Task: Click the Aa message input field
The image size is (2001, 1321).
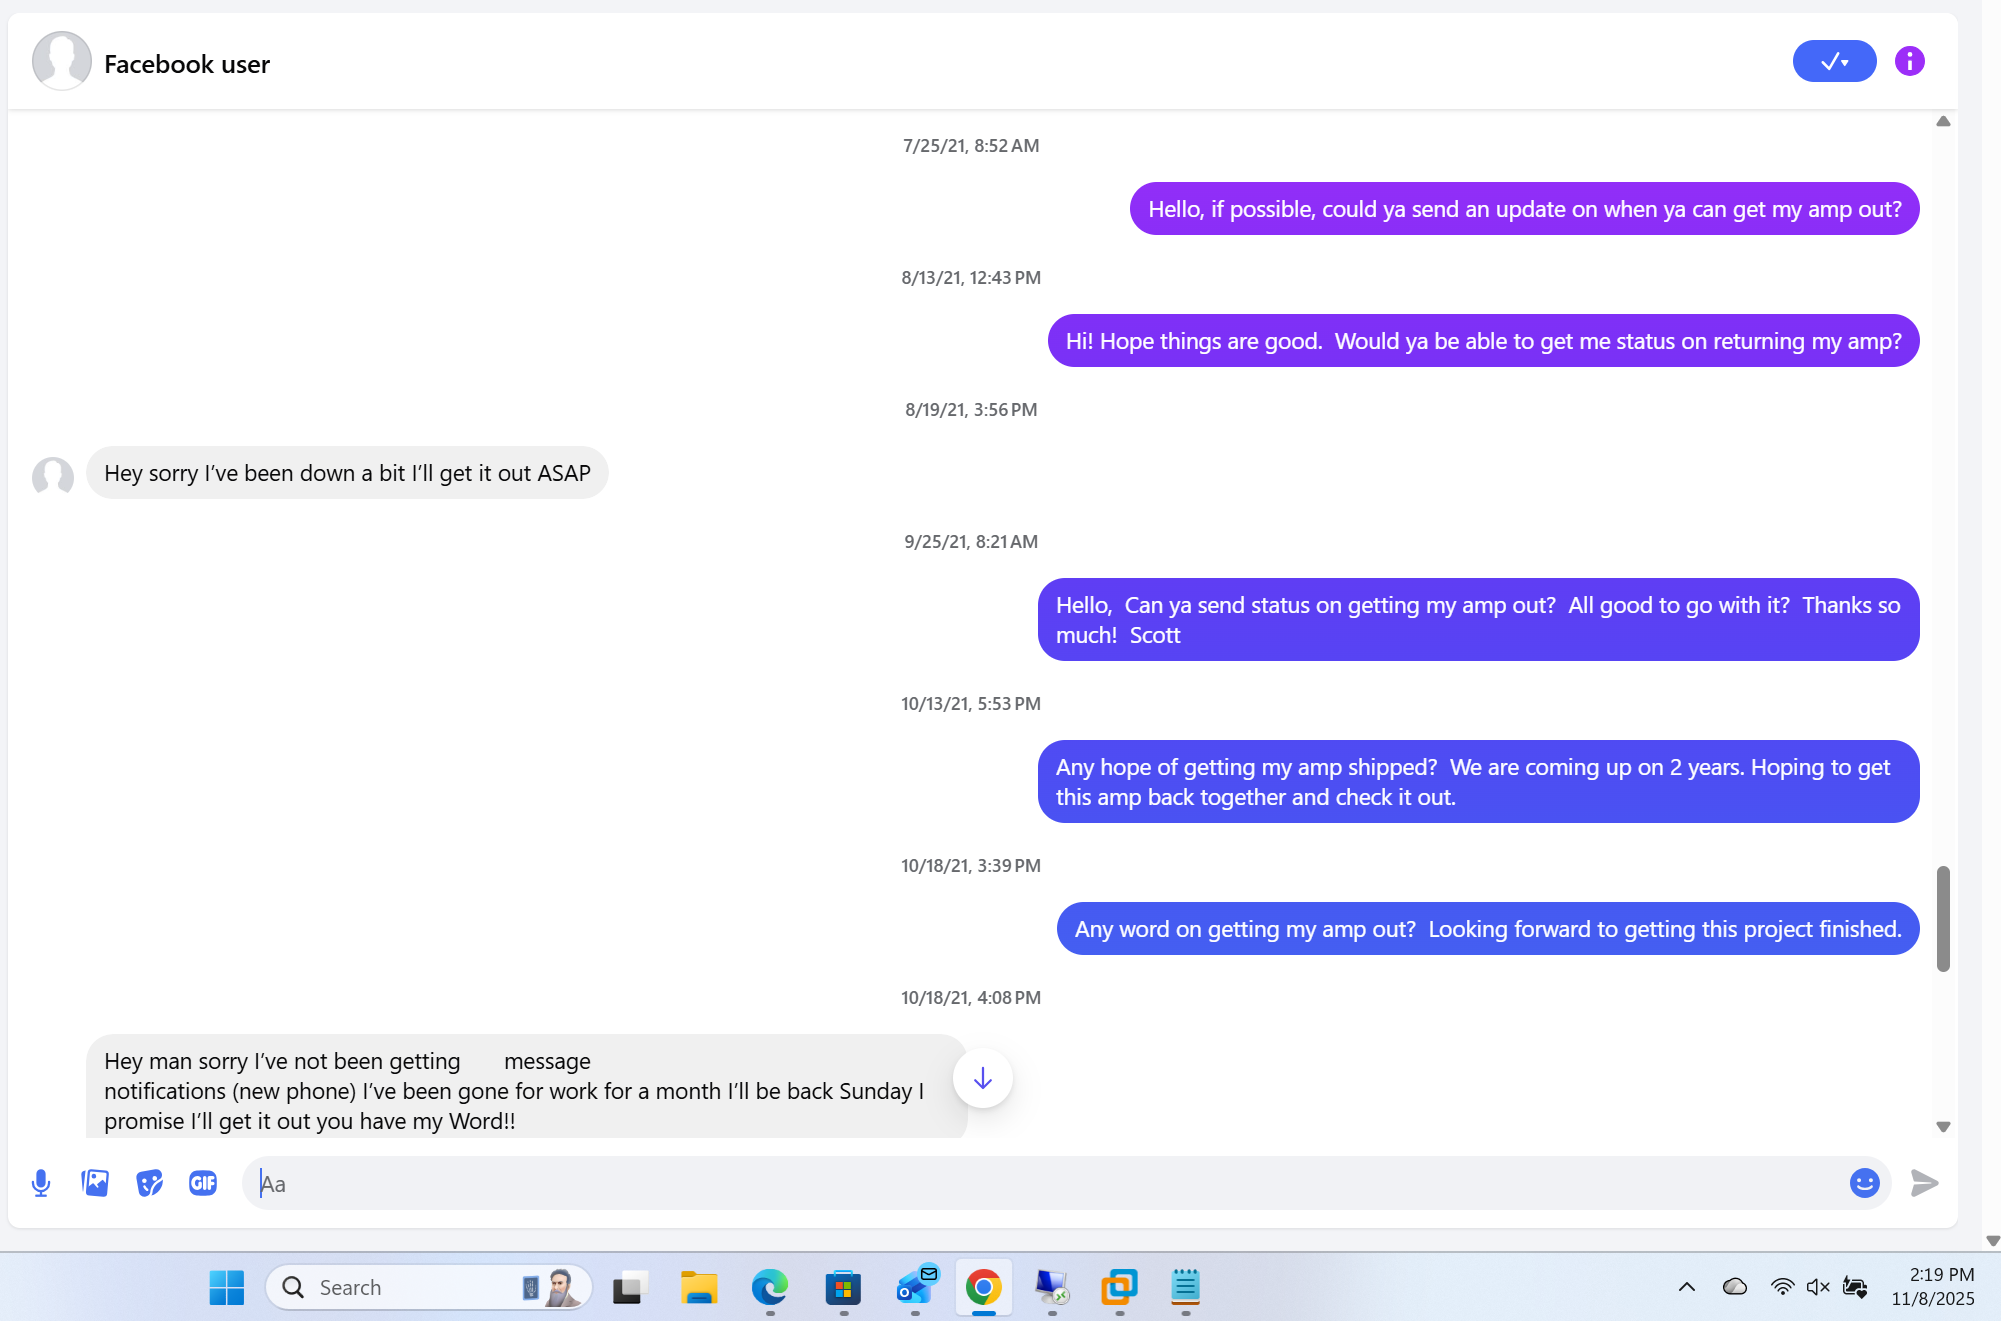Action: (x=700, y=1183)
